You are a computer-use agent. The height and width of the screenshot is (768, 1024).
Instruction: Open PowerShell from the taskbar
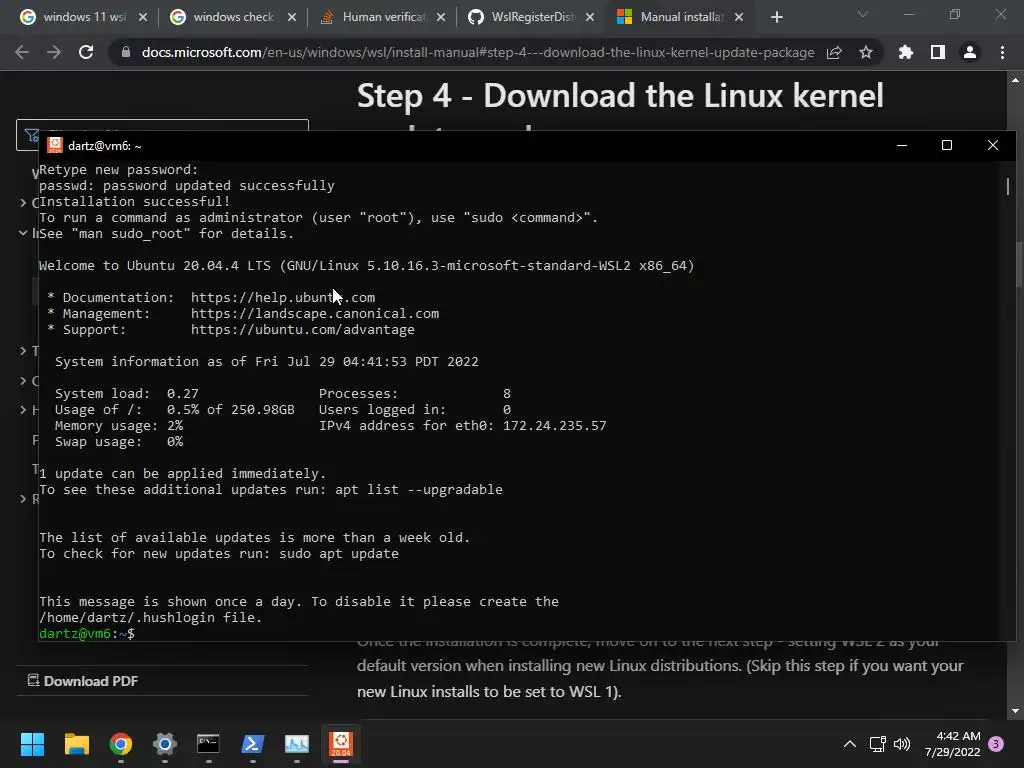pyautogui.click(x=253, y=744)
